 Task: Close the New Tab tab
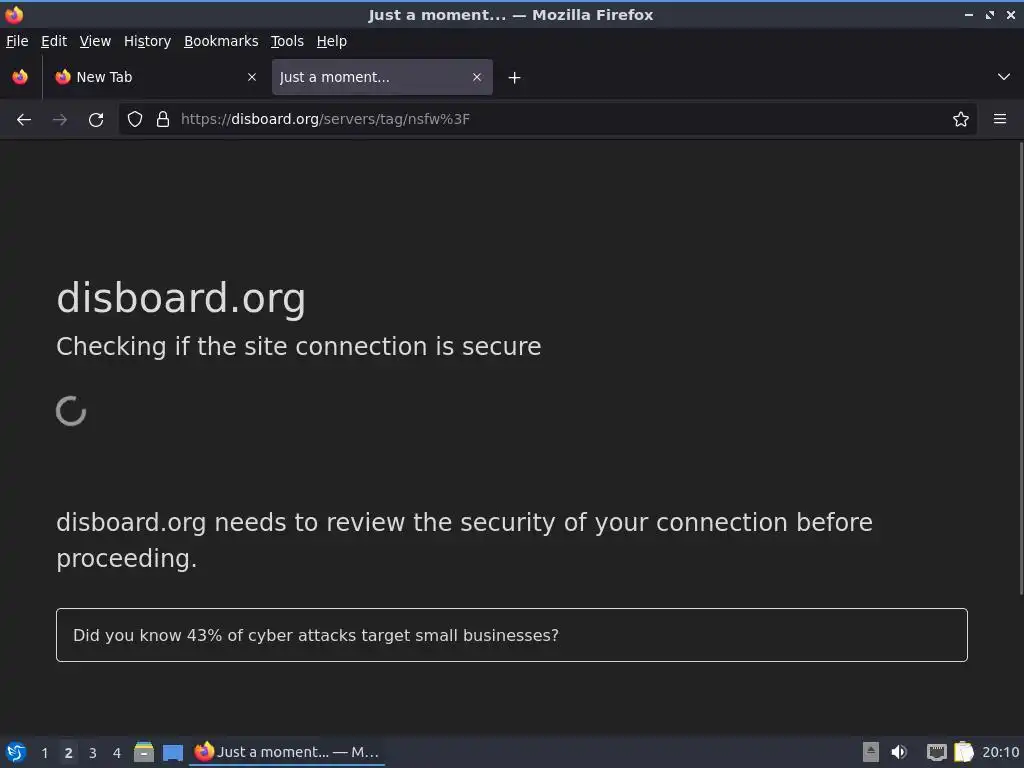point(251,77)
